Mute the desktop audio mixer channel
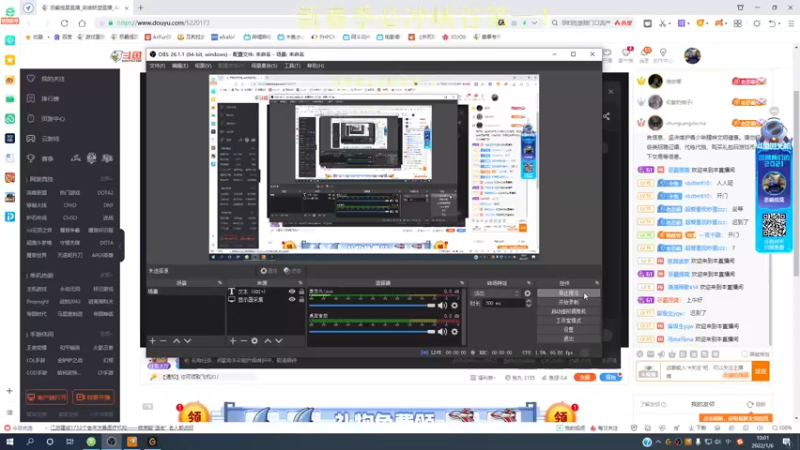This screenshot has width=800, height=450. point(442,332)
